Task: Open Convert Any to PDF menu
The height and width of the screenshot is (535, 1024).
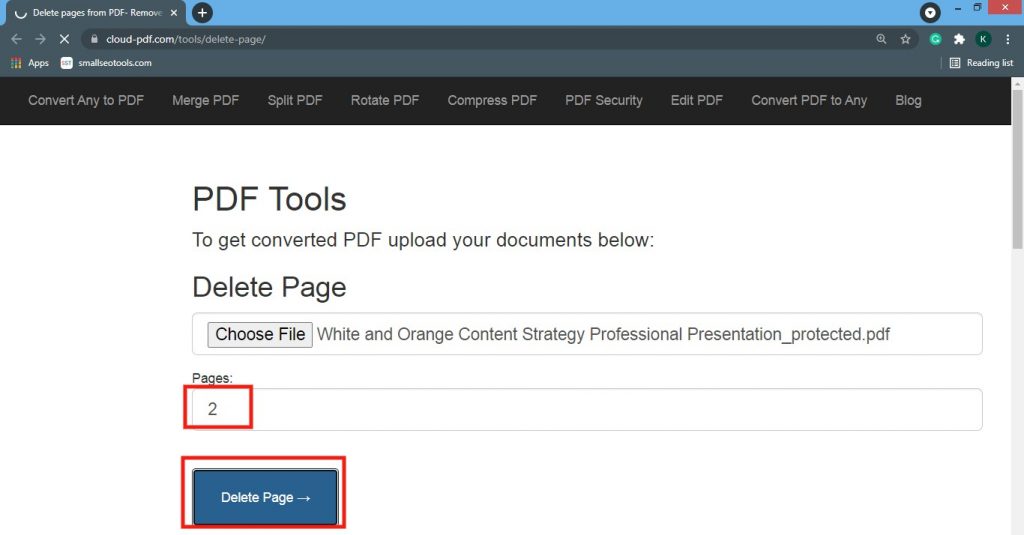Action: (86, 101)
